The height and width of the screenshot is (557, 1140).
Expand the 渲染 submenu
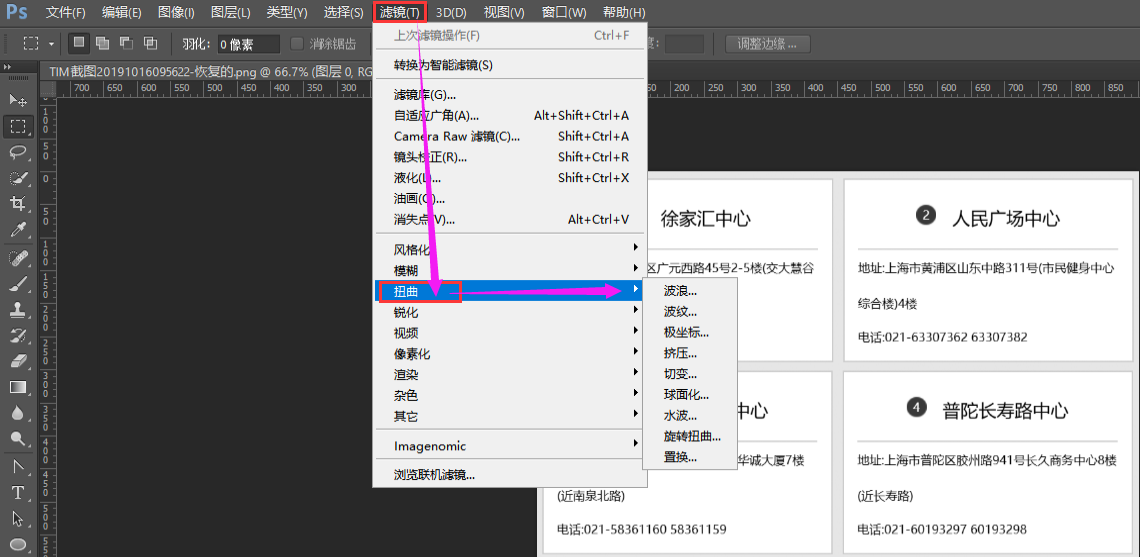[x=510, y=375]
